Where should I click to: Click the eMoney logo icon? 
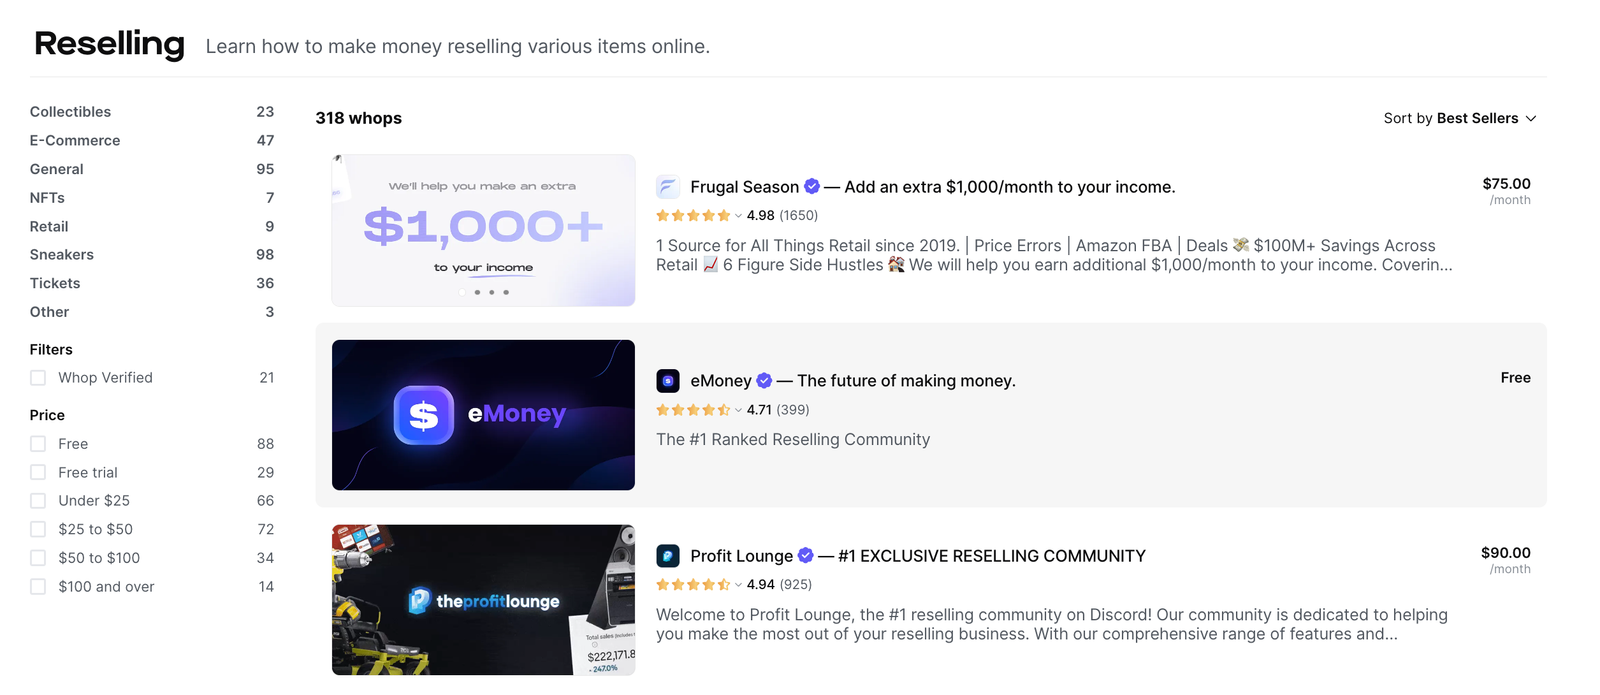(x=668, y=381)
